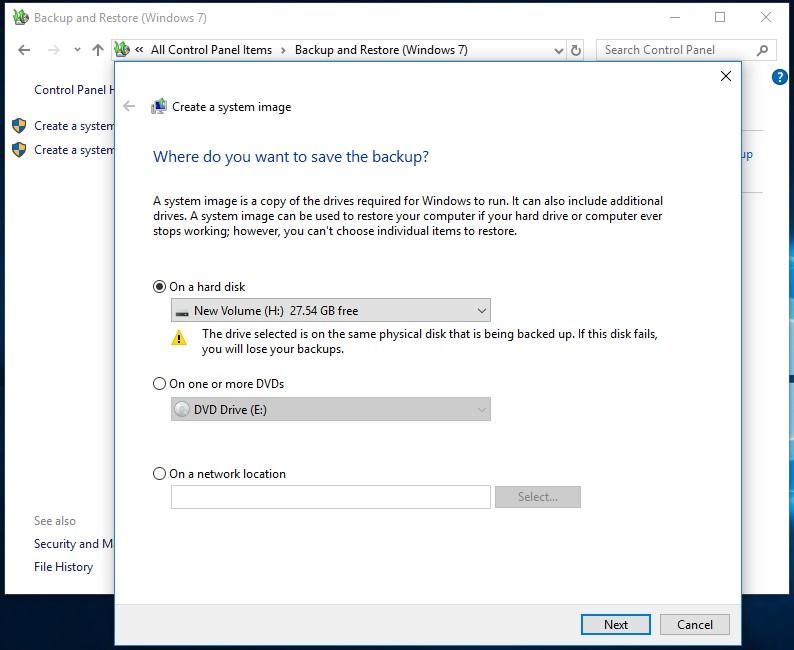This screenshot has width=794, height=650.
Task: Click the 'Where do you want to save the backup?' heading
Action: coord(291,156)
